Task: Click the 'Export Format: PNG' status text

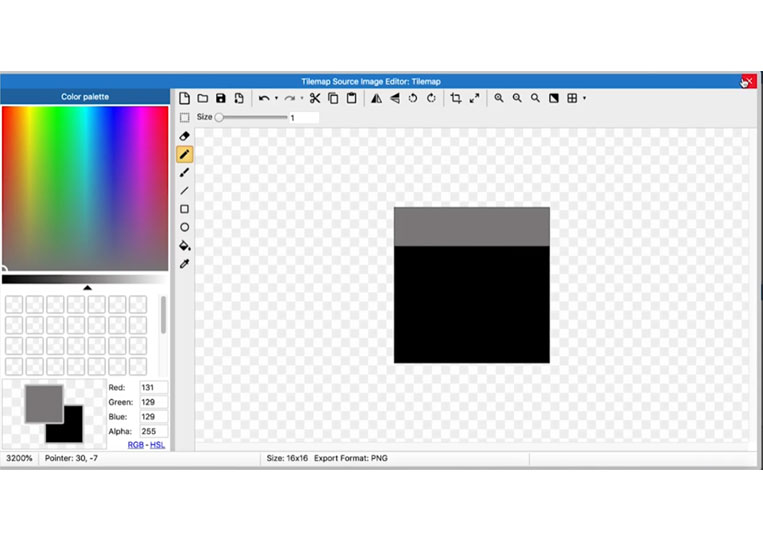Action: (351, 458)
